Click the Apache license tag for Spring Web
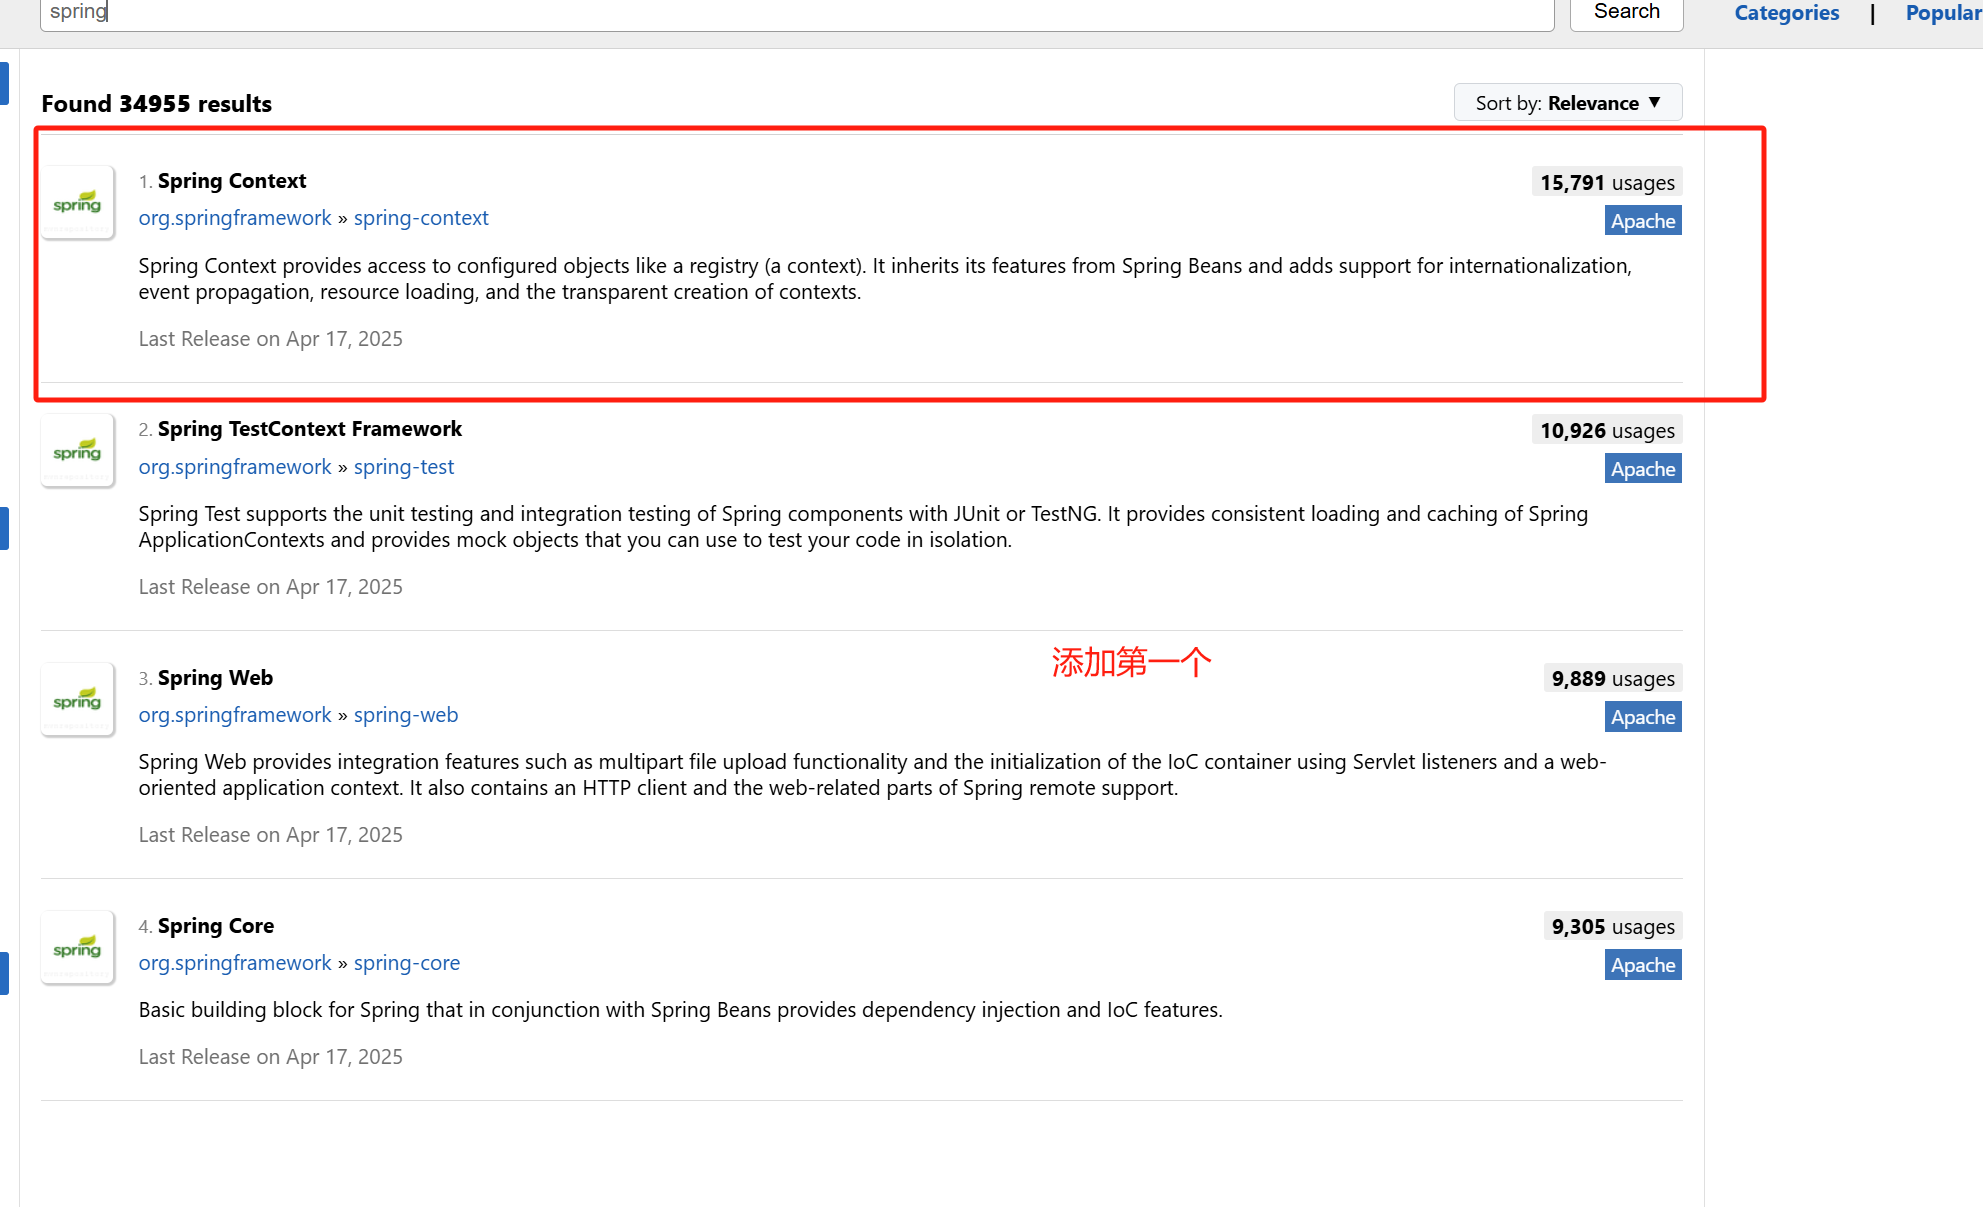Image resolution: width=1983 pixels, height=1207 pixels. point(1643,717)
